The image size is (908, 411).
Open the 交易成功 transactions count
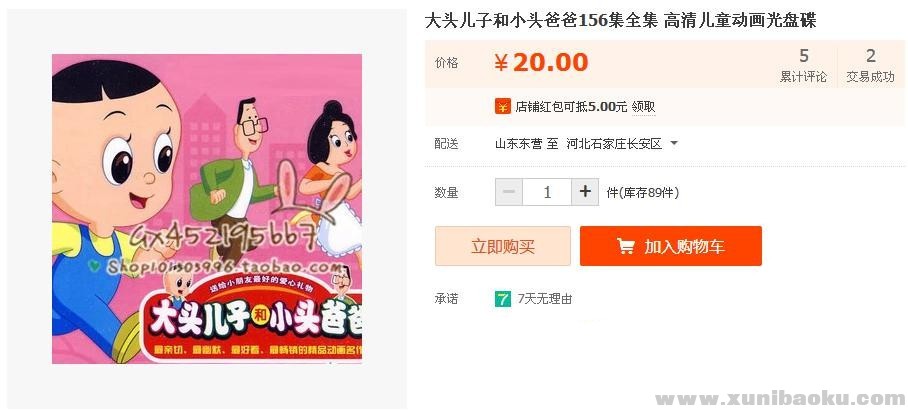[x=870, y=65]
